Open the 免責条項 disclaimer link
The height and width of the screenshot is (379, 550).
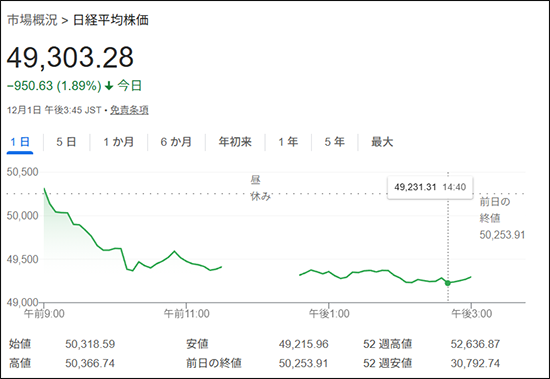[x=129, y=110]
